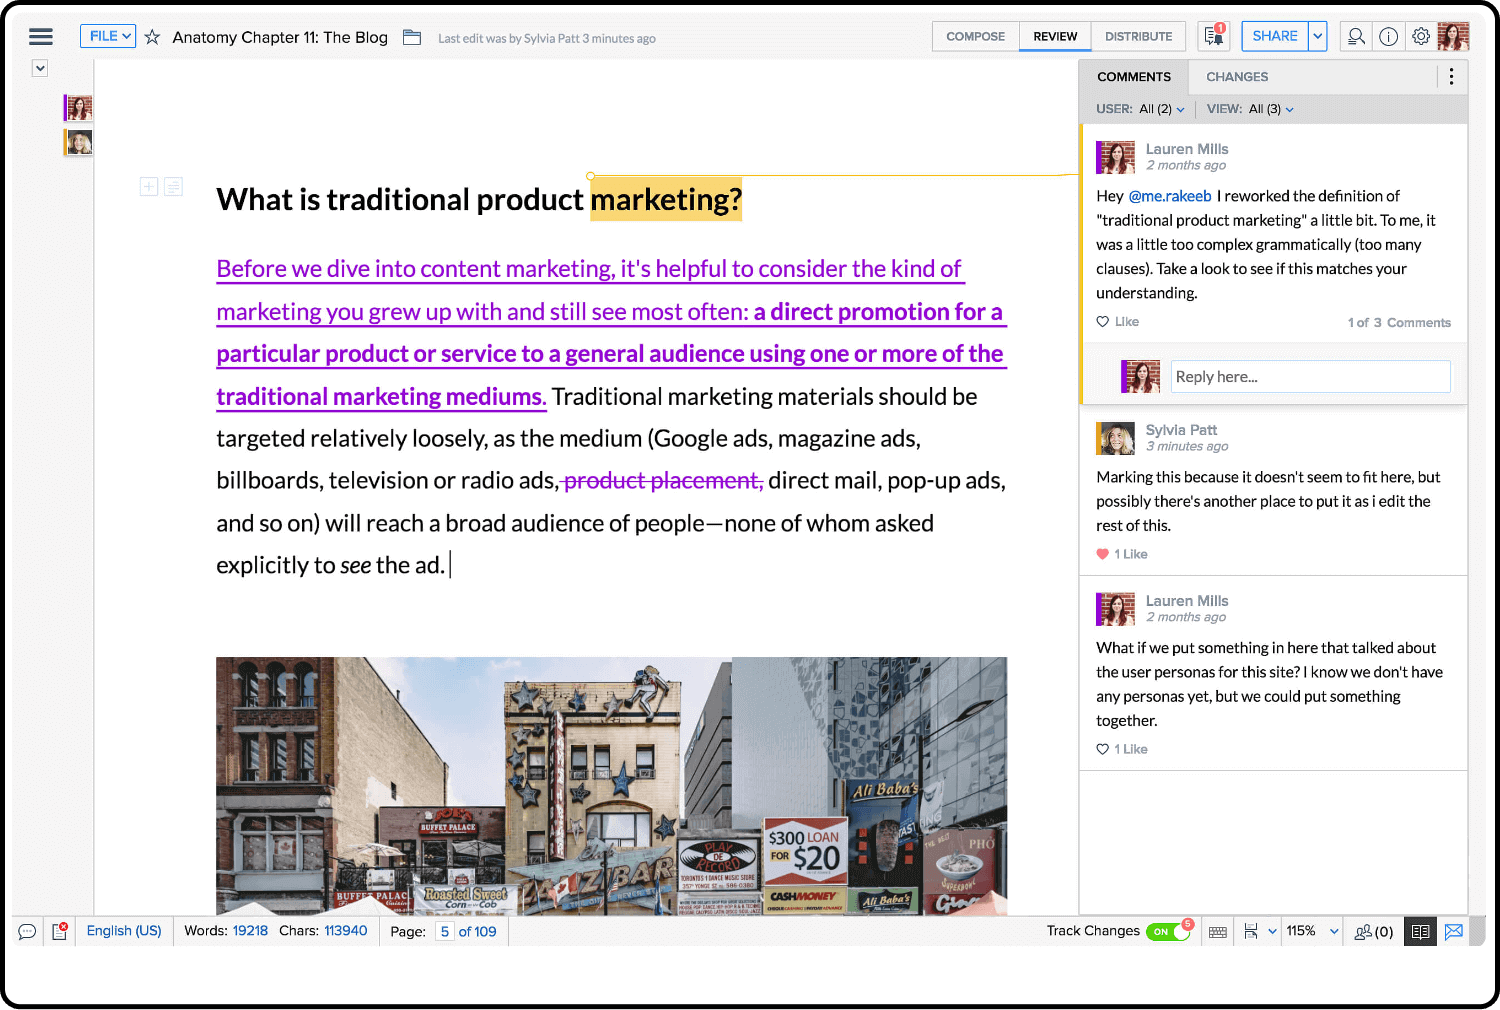The image size is (1500, 1010).
Task: Open the document info icon
Action: (x=1389, y=37)
